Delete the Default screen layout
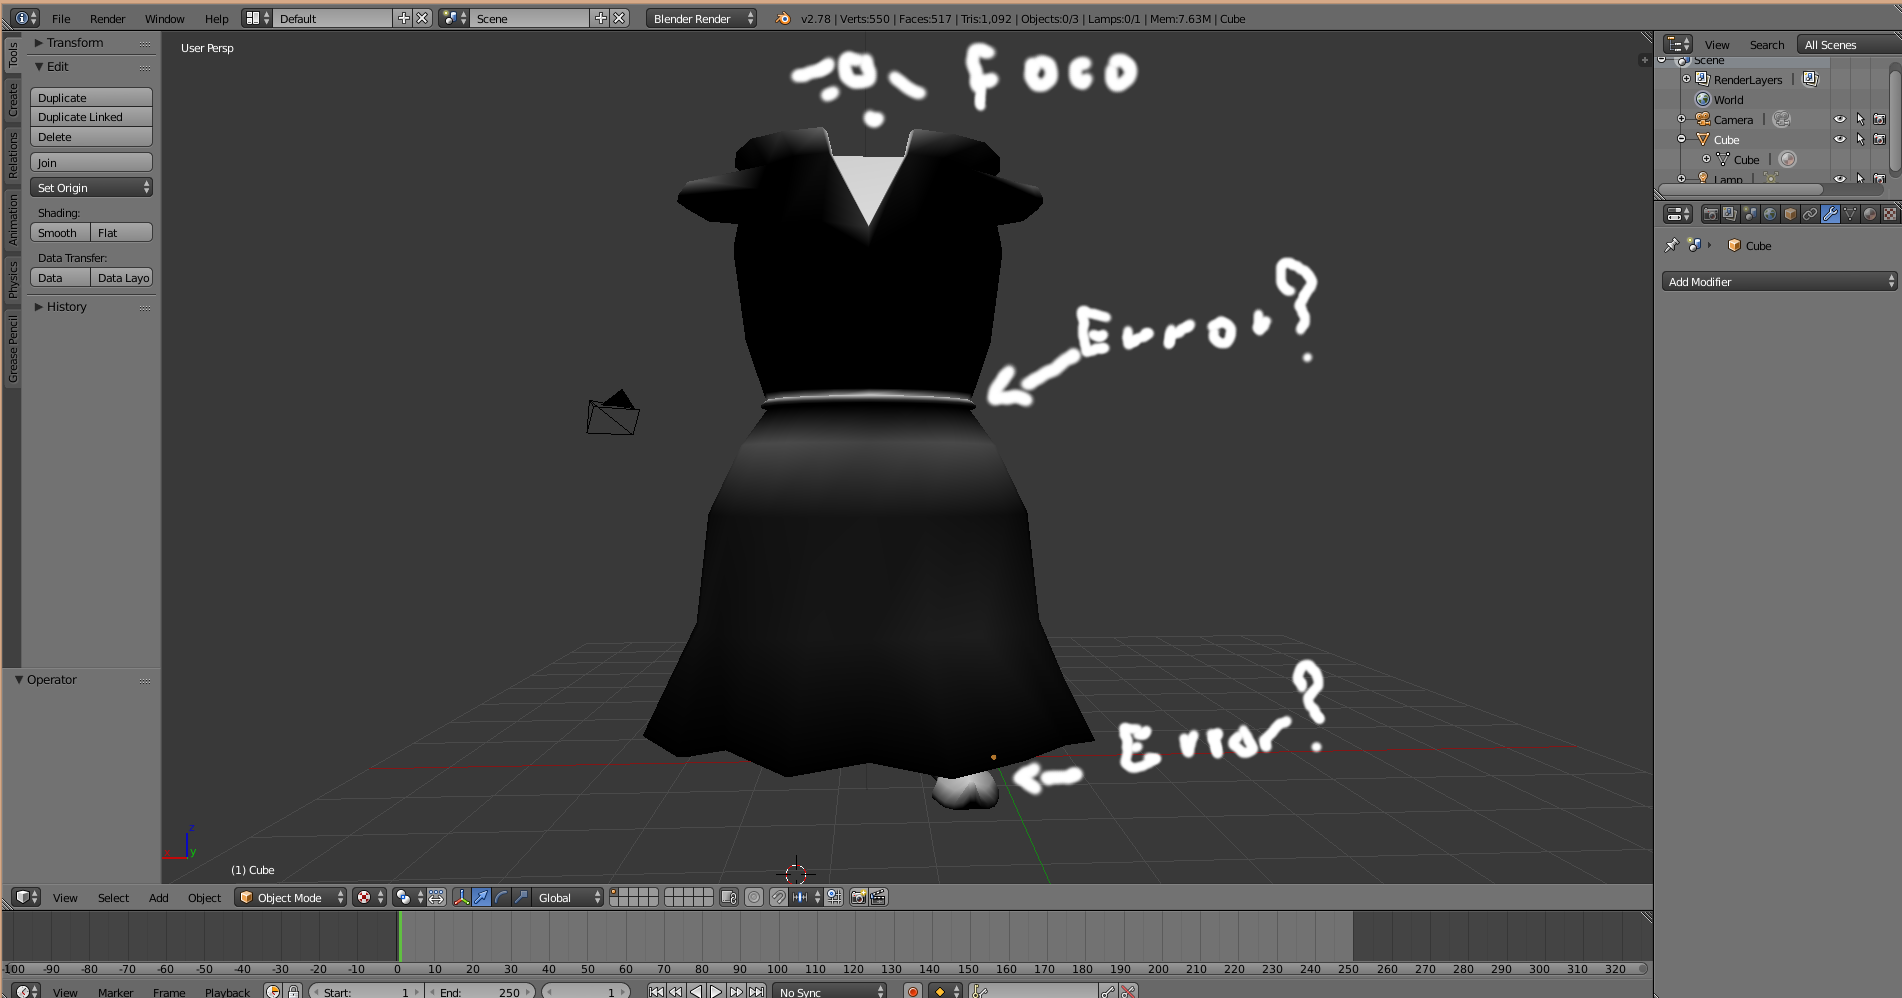Image resolution: width=1902 pixels, height=998 pixels. [x=422, y=18]
